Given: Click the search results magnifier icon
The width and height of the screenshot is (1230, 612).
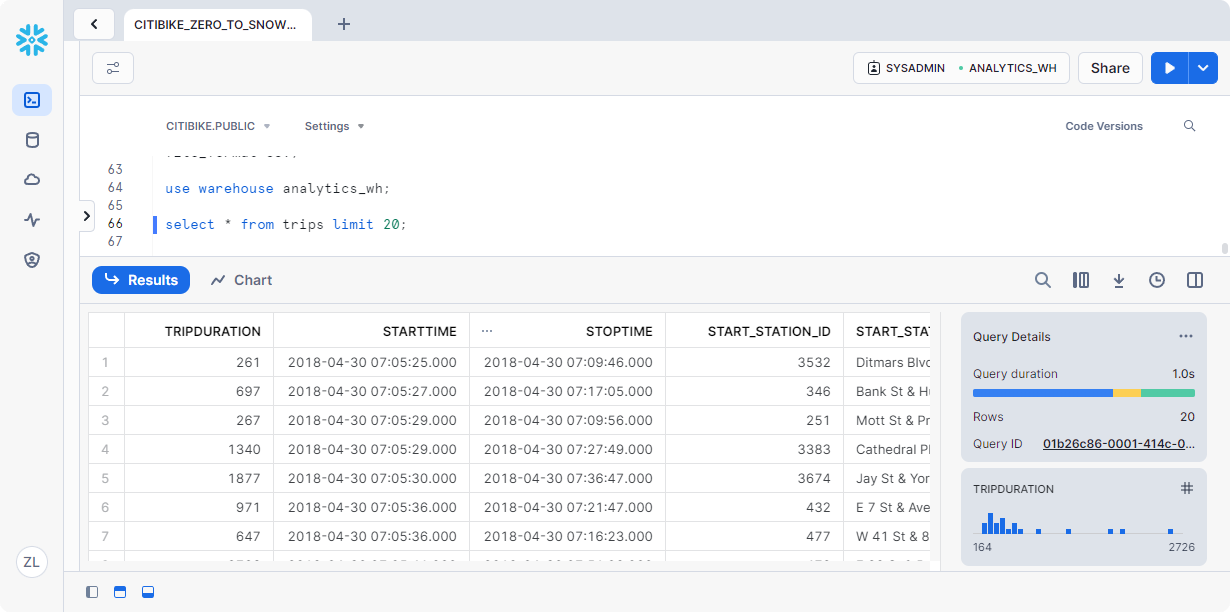Looking at the screenshot, I should pos(1042,280).
